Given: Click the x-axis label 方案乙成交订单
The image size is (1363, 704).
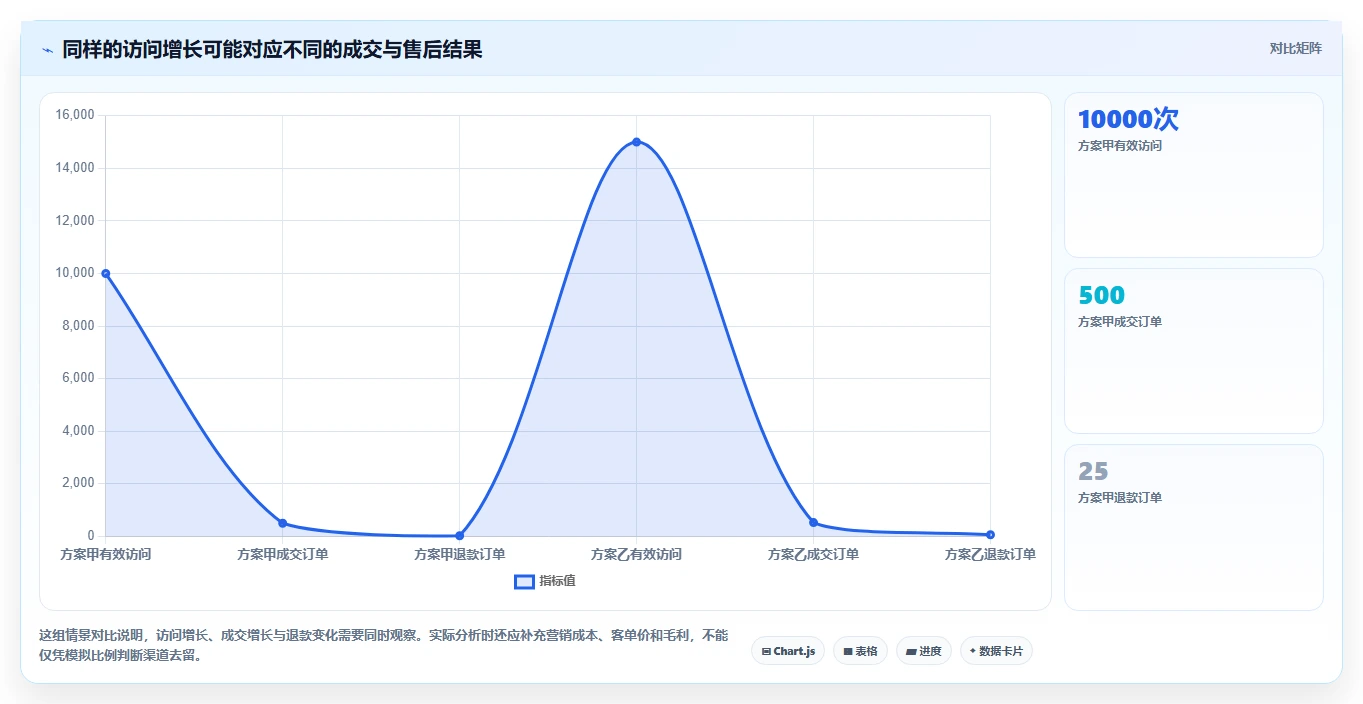Looking at the screenshot, I should point(813,554).
